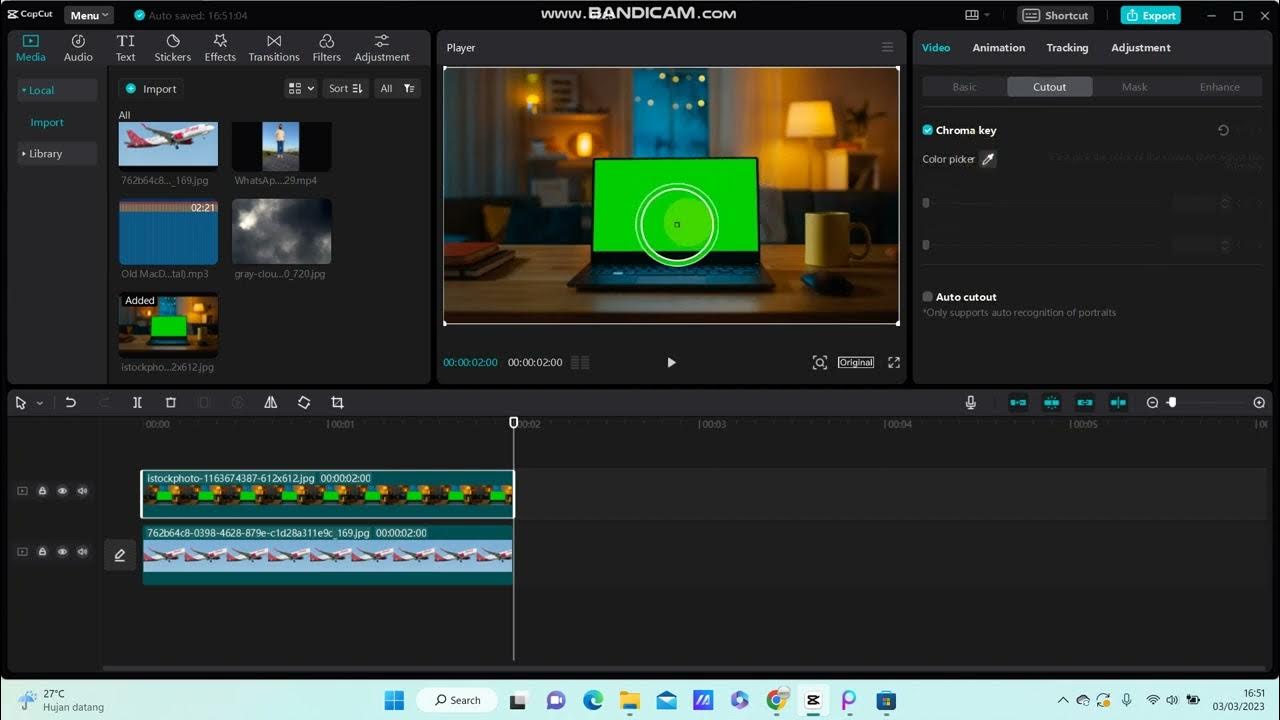Screen dimensions: 1280x720
Task: Click the player focus/zoom frame icon
Action: 820,362
